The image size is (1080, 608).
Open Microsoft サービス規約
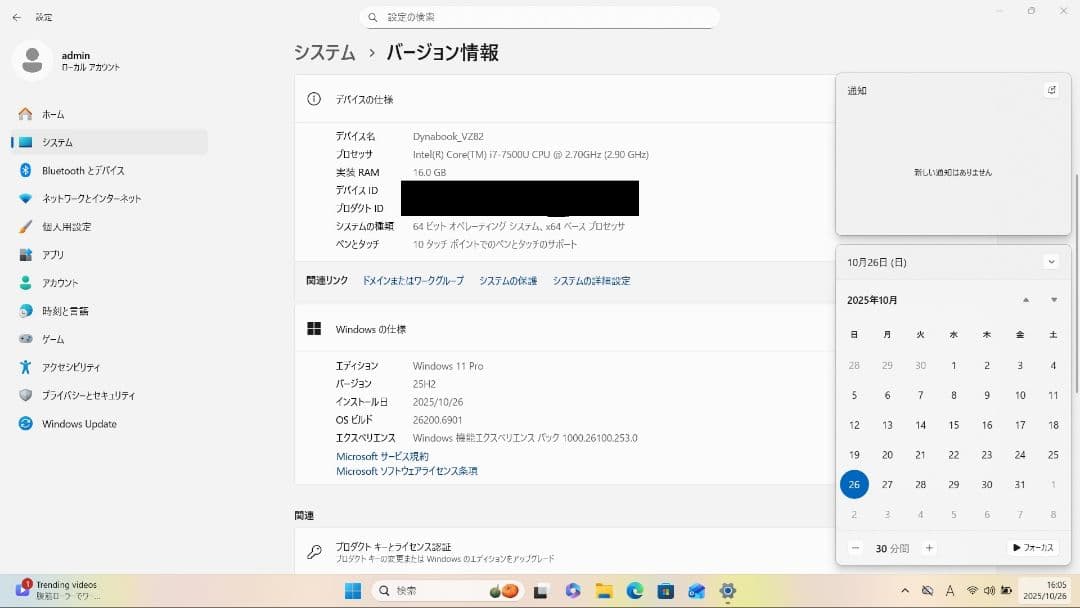tap(382, 456)
